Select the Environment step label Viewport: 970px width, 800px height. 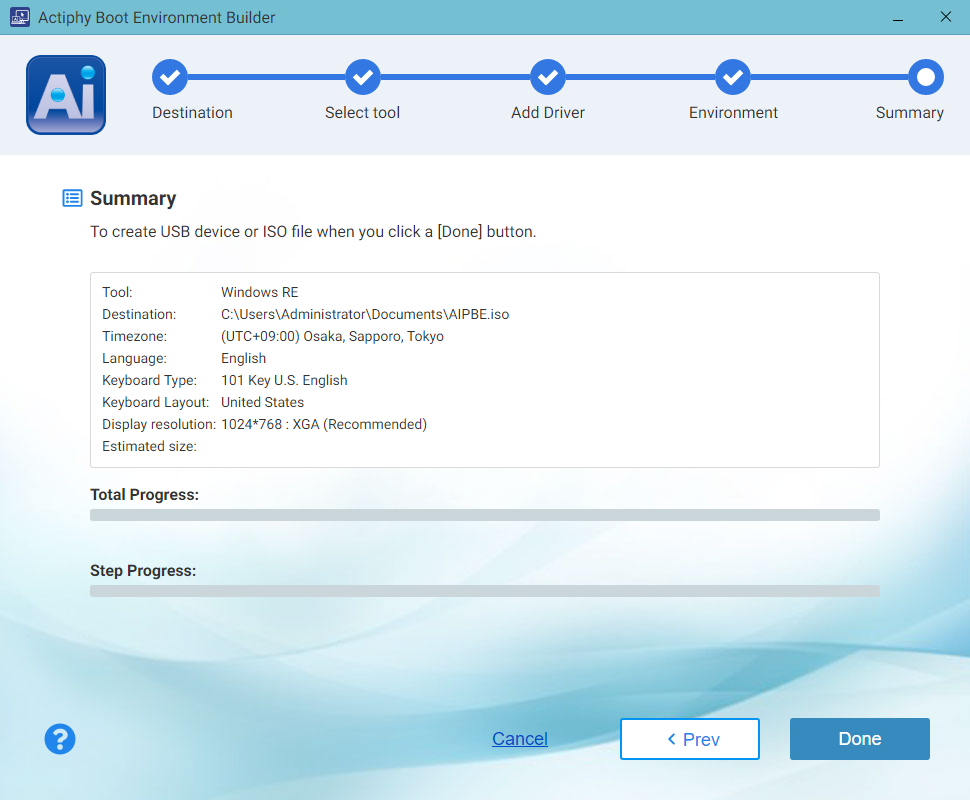click(733, 113)
